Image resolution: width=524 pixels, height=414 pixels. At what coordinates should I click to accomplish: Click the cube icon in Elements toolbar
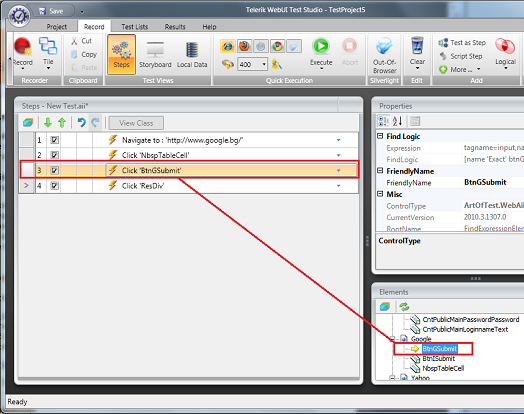[385, 306]
